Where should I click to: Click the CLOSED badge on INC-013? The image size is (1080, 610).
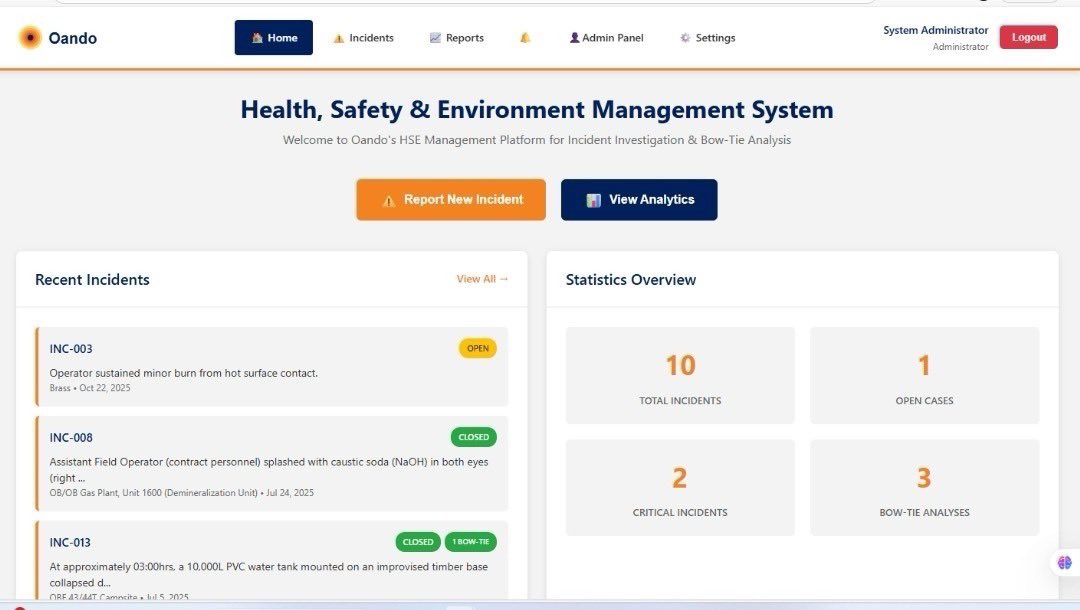418,542
